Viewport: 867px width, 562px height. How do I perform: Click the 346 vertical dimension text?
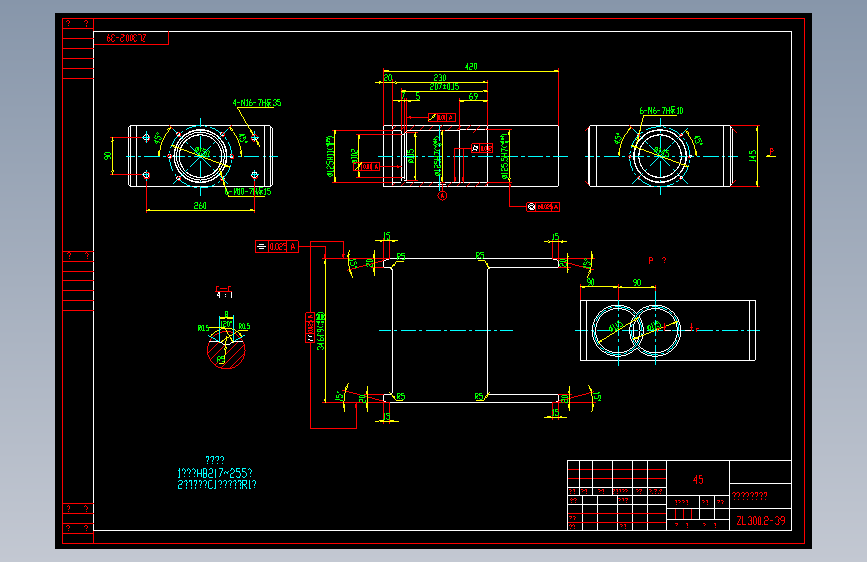(320, 331)
